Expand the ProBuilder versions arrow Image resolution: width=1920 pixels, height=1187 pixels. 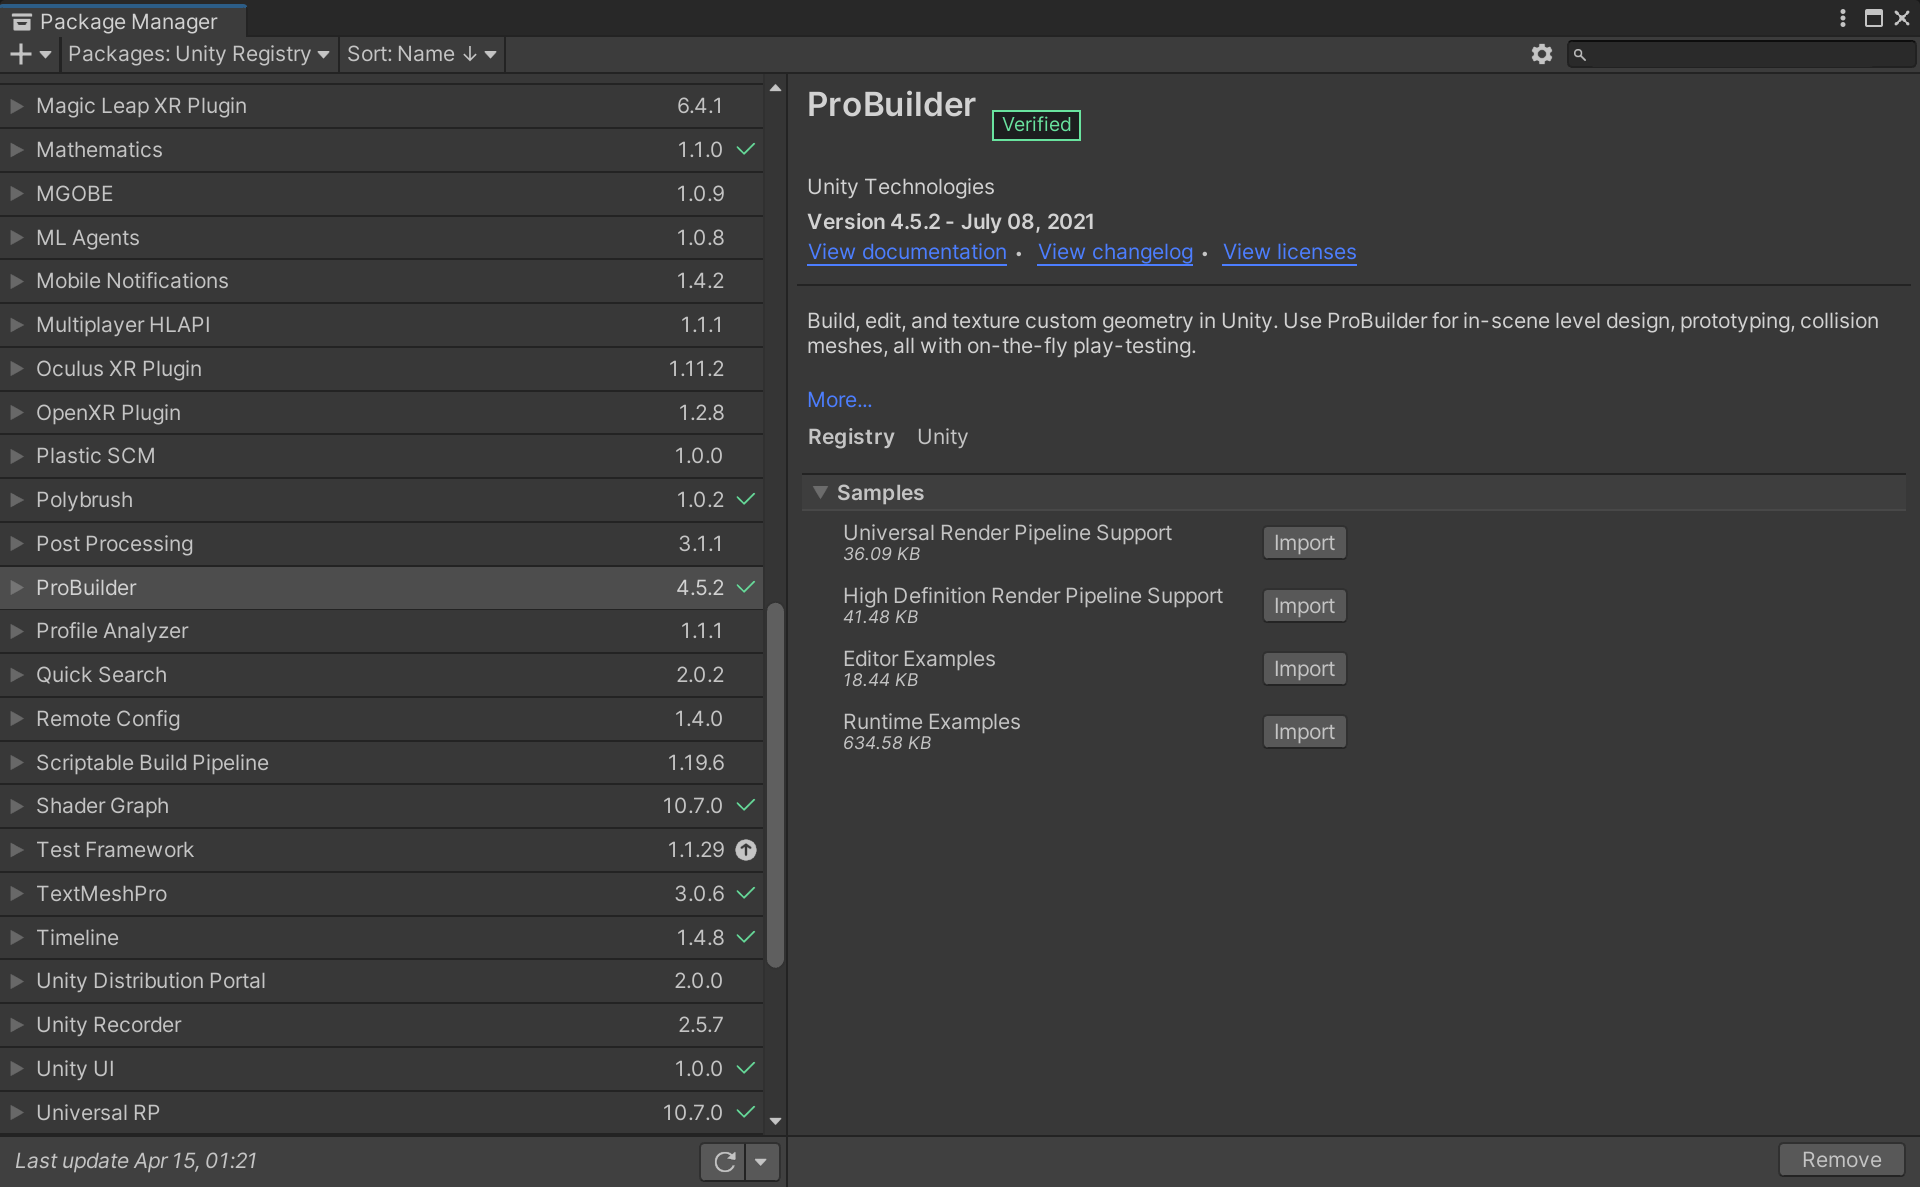coord(16,587)
